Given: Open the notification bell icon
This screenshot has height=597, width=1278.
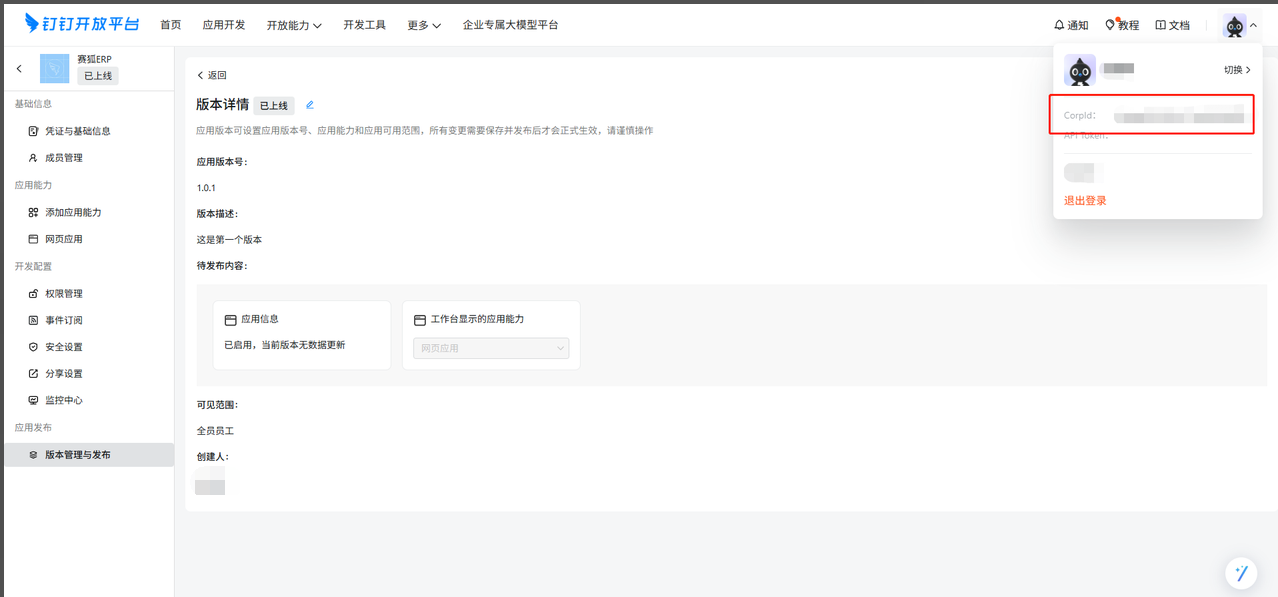Looking at the screenshot, I should [x=1059, y=25].
